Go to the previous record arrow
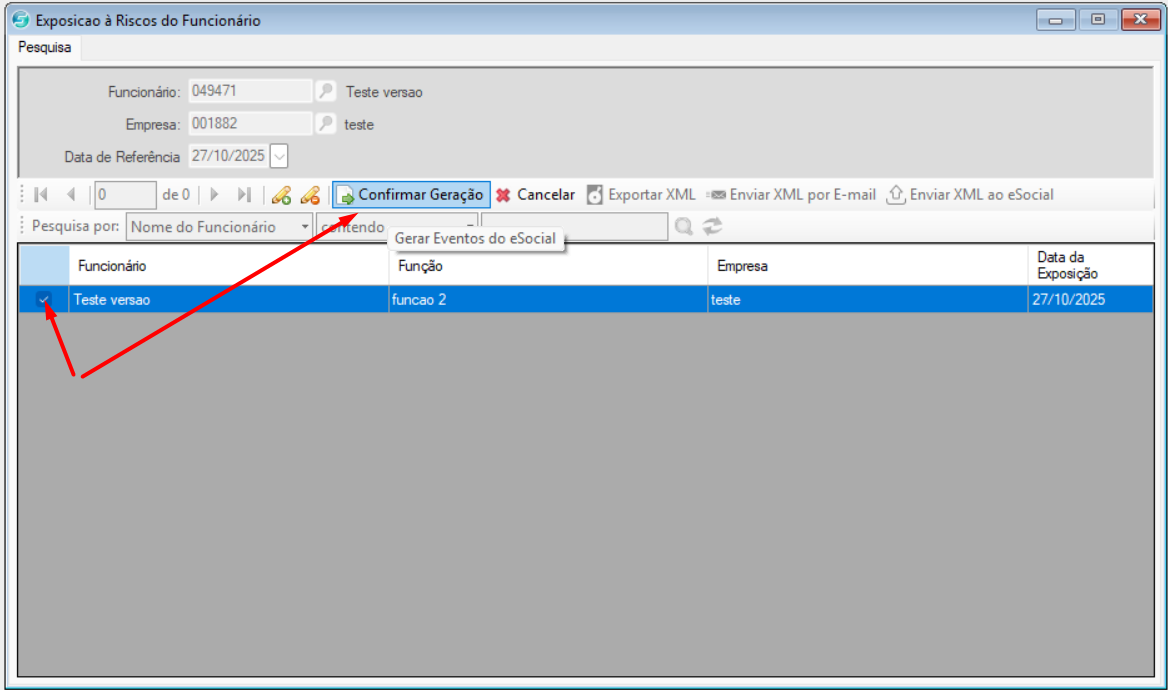Viewport: 1168px width, 690px height. click(x=71, y=195)
